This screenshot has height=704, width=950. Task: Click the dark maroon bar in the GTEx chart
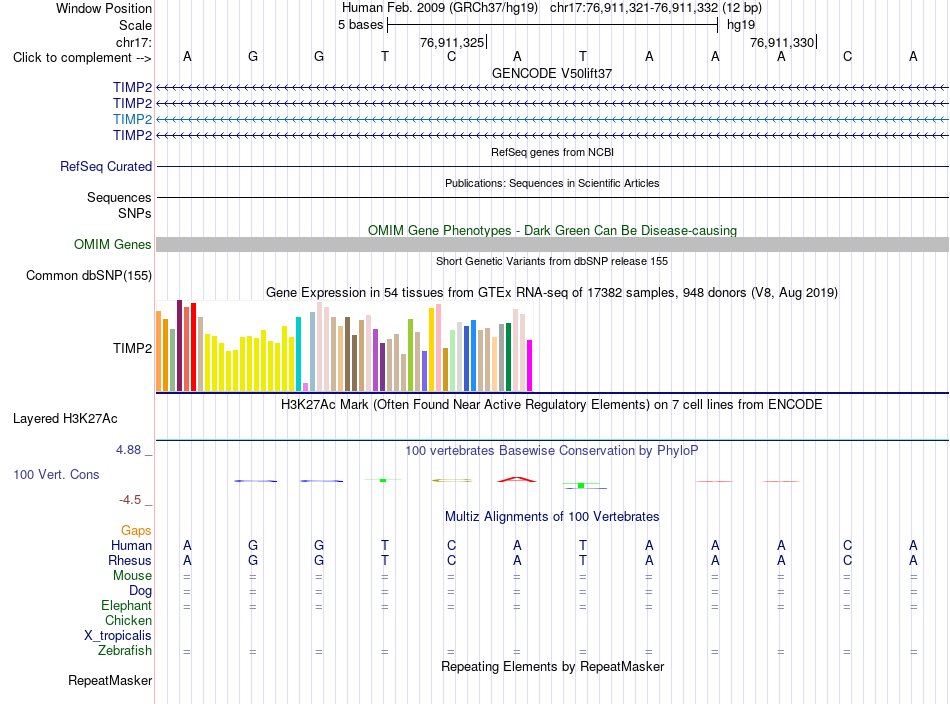[x=179, y=345]
